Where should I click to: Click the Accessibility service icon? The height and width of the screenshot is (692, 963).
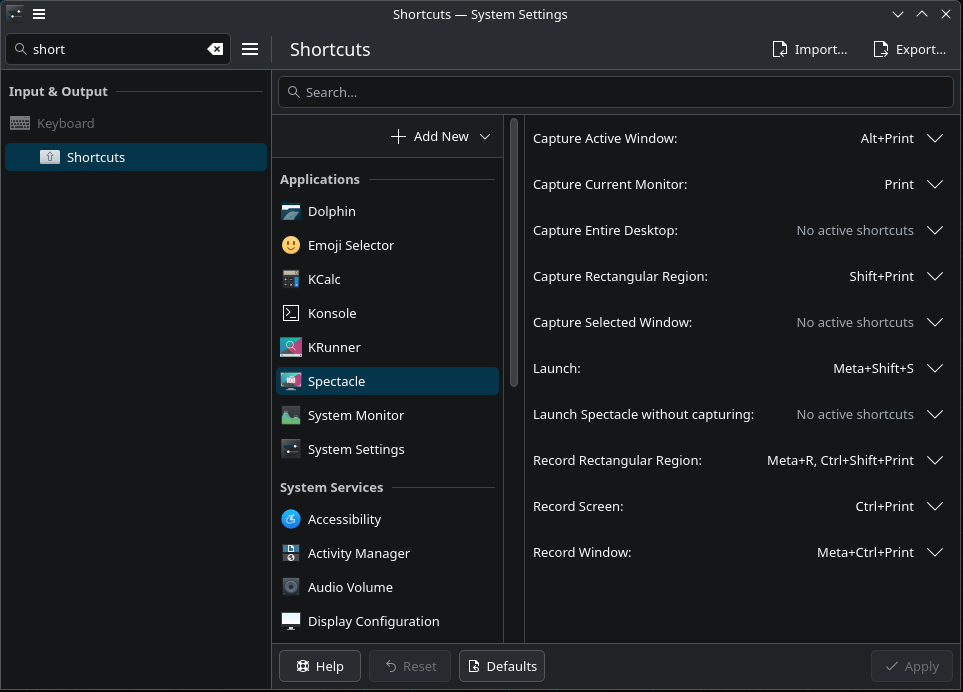(x=290, y=519)
